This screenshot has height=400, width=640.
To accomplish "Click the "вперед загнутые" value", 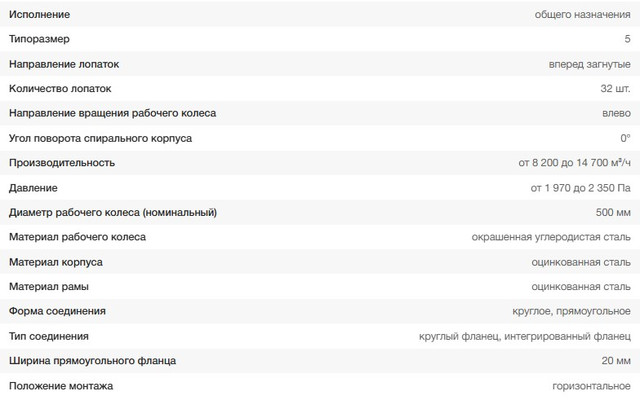I will [x=590, y=64].
